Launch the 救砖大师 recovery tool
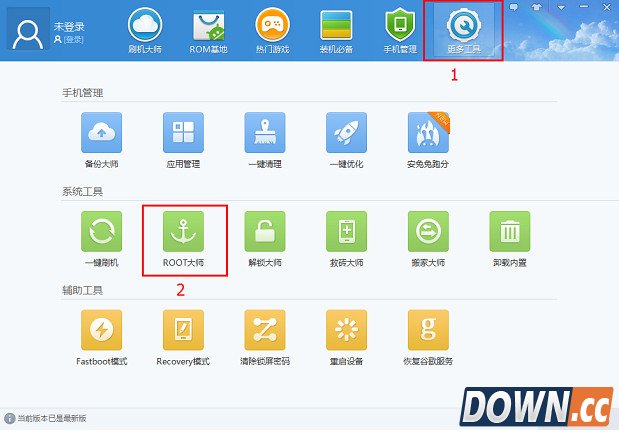 coord(346,233)
